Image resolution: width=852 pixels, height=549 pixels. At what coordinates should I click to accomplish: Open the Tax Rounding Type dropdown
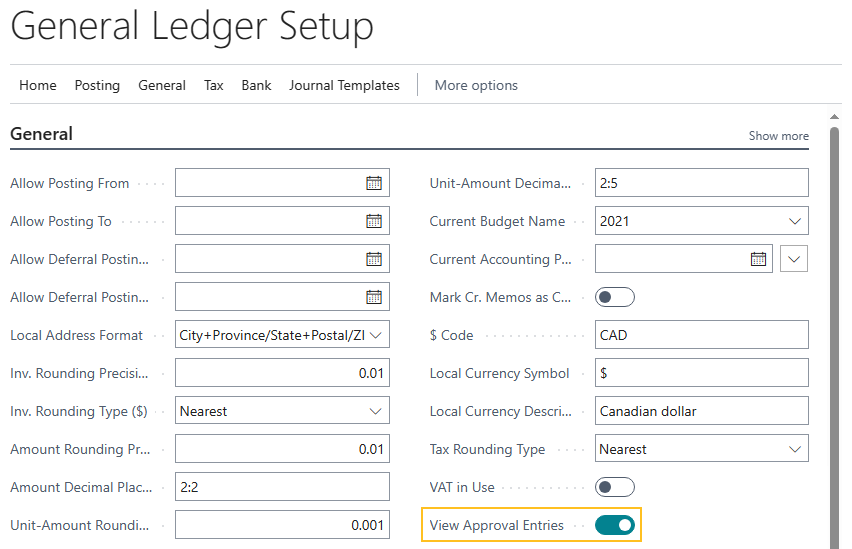[795, 449]
